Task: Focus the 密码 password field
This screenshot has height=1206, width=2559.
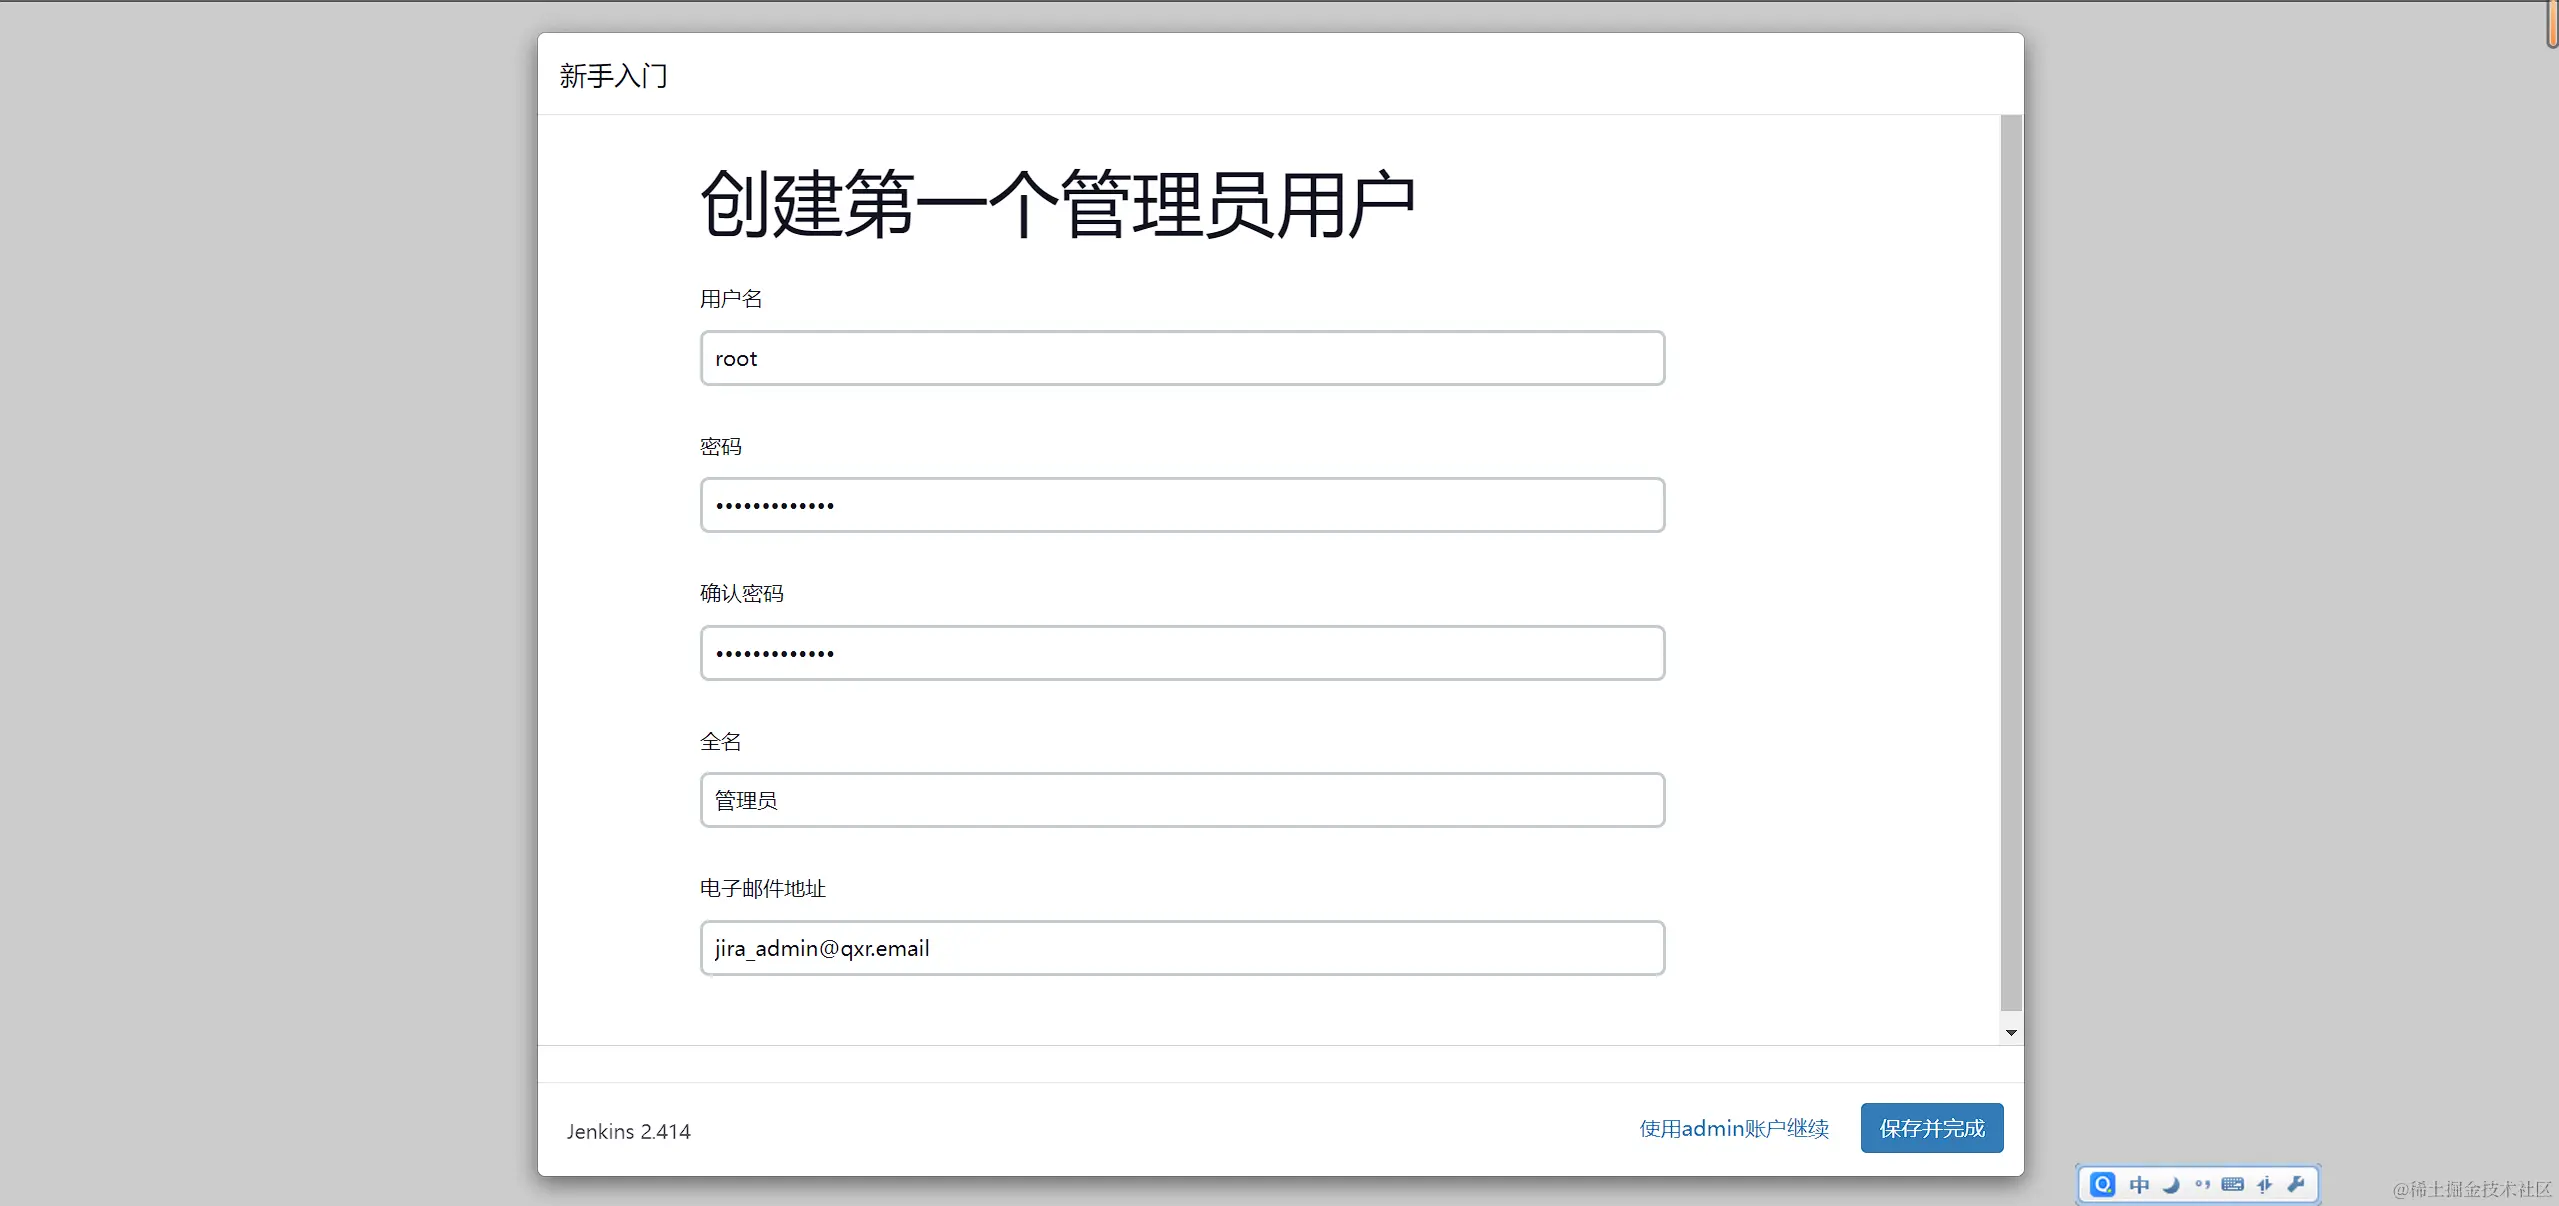Action: [x=1182, y=505]
